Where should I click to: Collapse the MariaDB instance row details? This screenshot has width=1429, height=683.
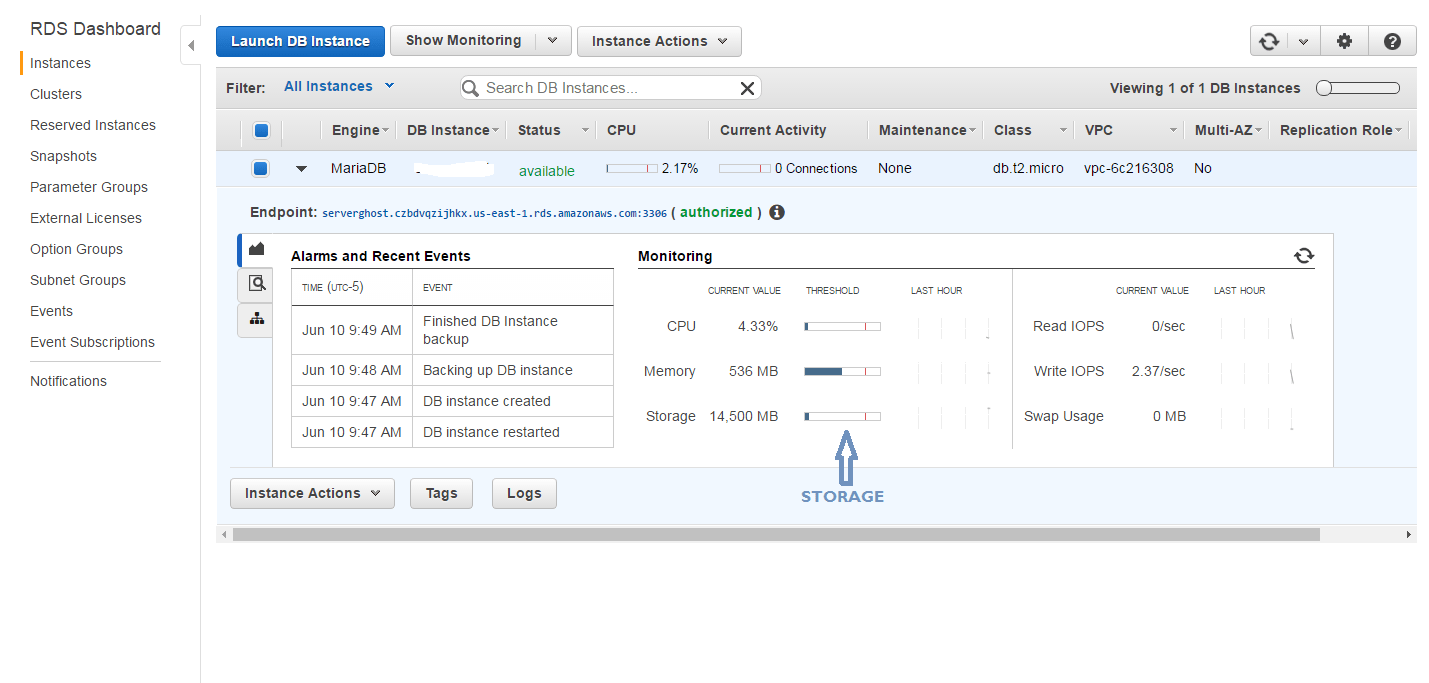[302, 169]
